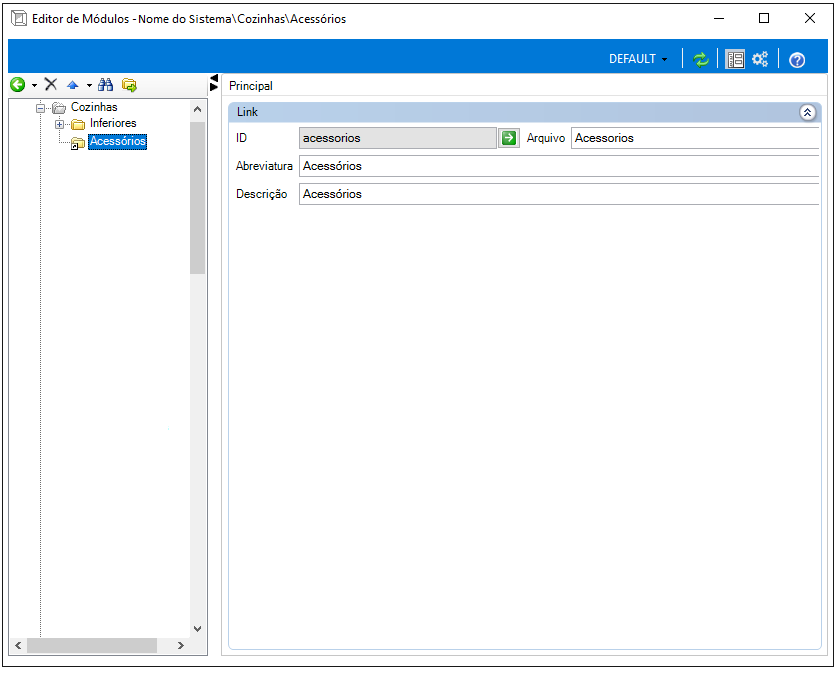Click the green back arrow icon
The height and width of the screenshot is (673, 839).
coord(17,86)
